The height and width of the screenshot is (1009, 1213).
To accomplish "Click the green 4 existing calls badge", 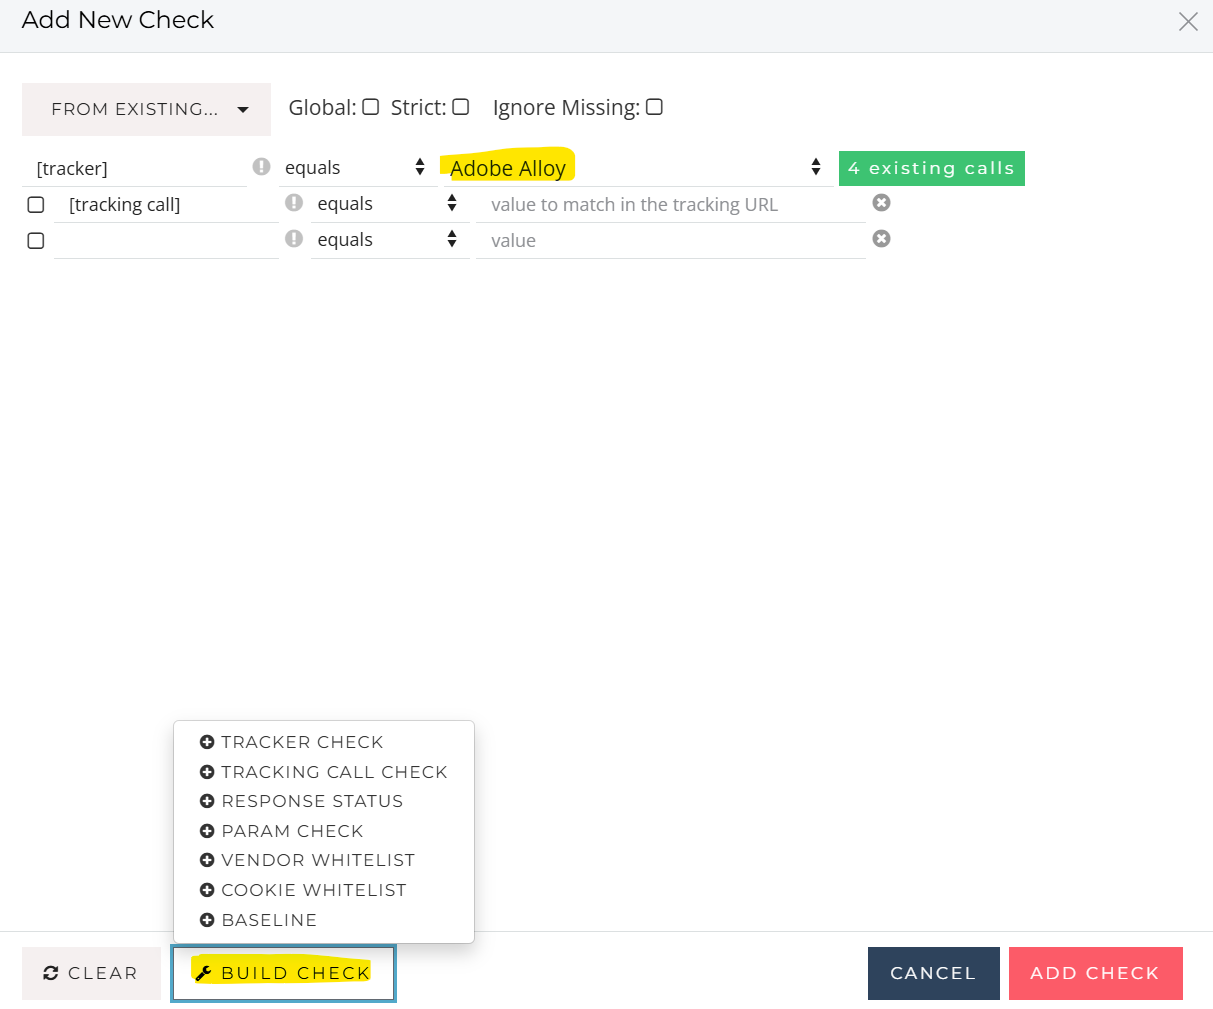I will pyautogui.click(x=931, y=168).
